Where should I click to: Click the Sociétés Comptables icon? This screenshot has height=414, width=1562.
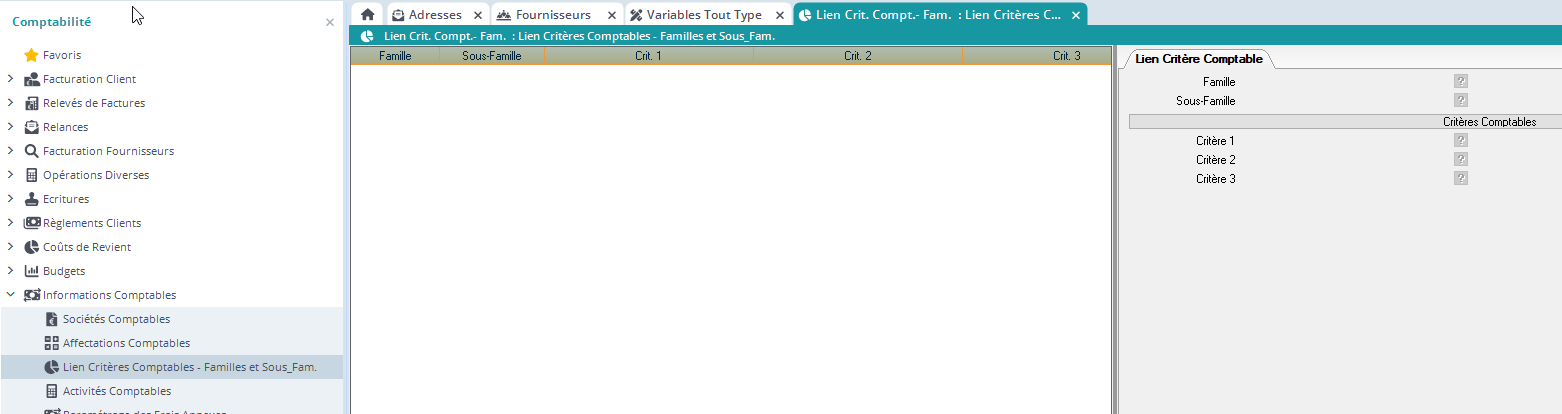tap(52, 319)
